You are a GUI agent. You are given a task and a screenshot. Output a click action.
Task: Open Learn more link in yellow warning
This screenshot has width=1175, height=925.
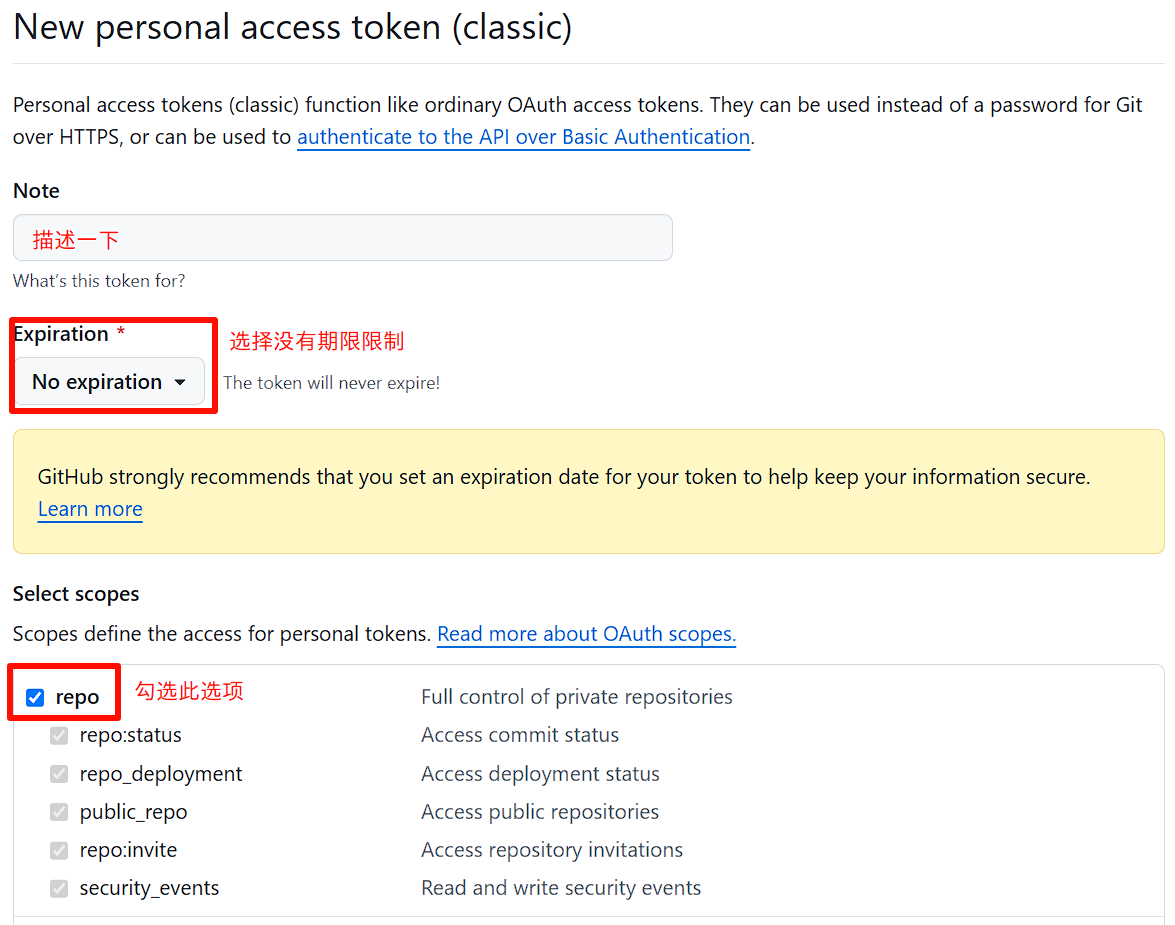tap(90, 509)
